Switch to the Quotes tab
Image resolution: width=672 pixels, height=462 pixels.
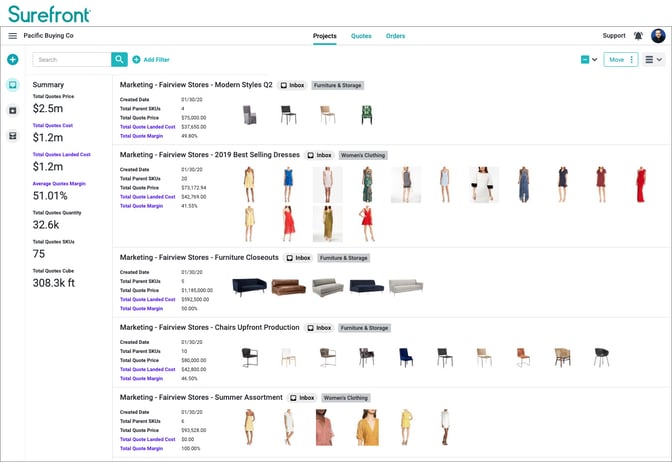pyautogui.click(x=361, y=36)
